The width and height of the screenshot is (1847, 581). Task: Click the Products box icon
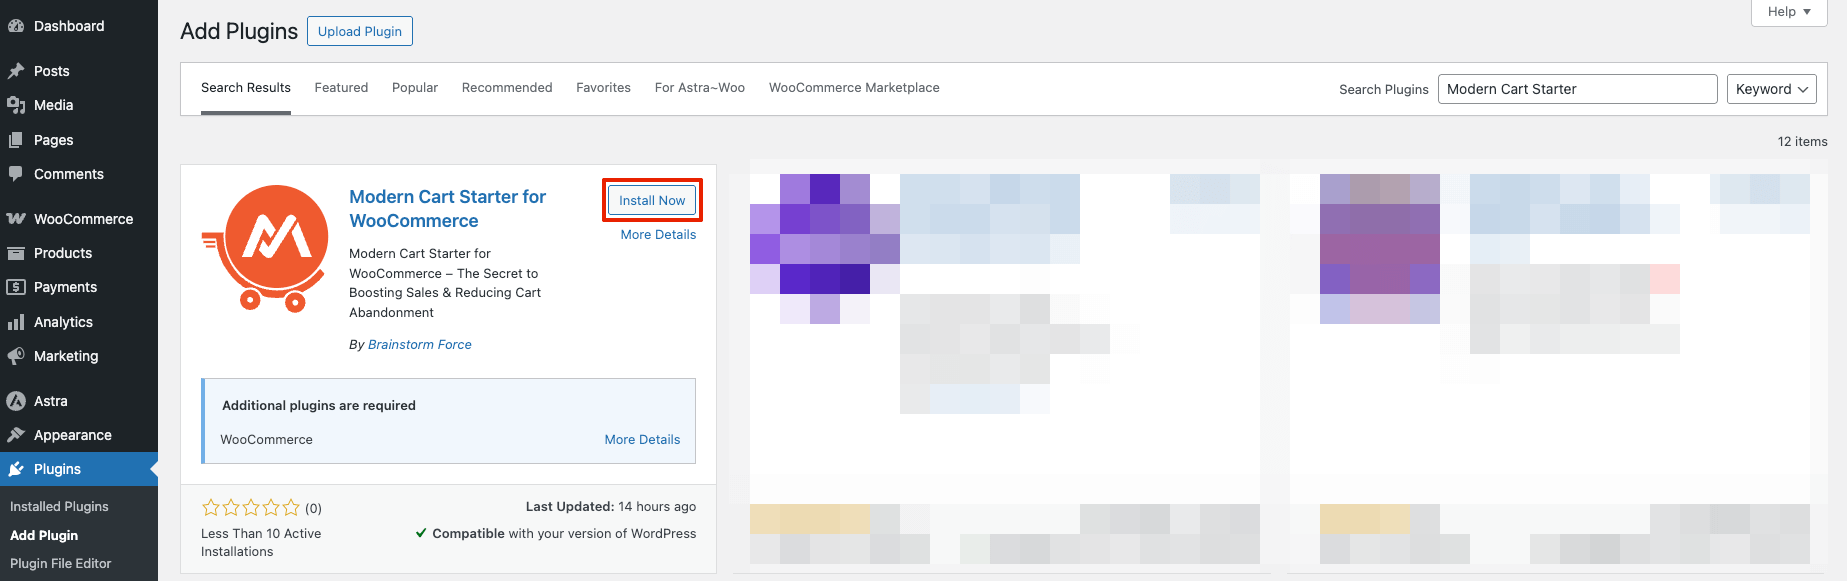(16, 253)
